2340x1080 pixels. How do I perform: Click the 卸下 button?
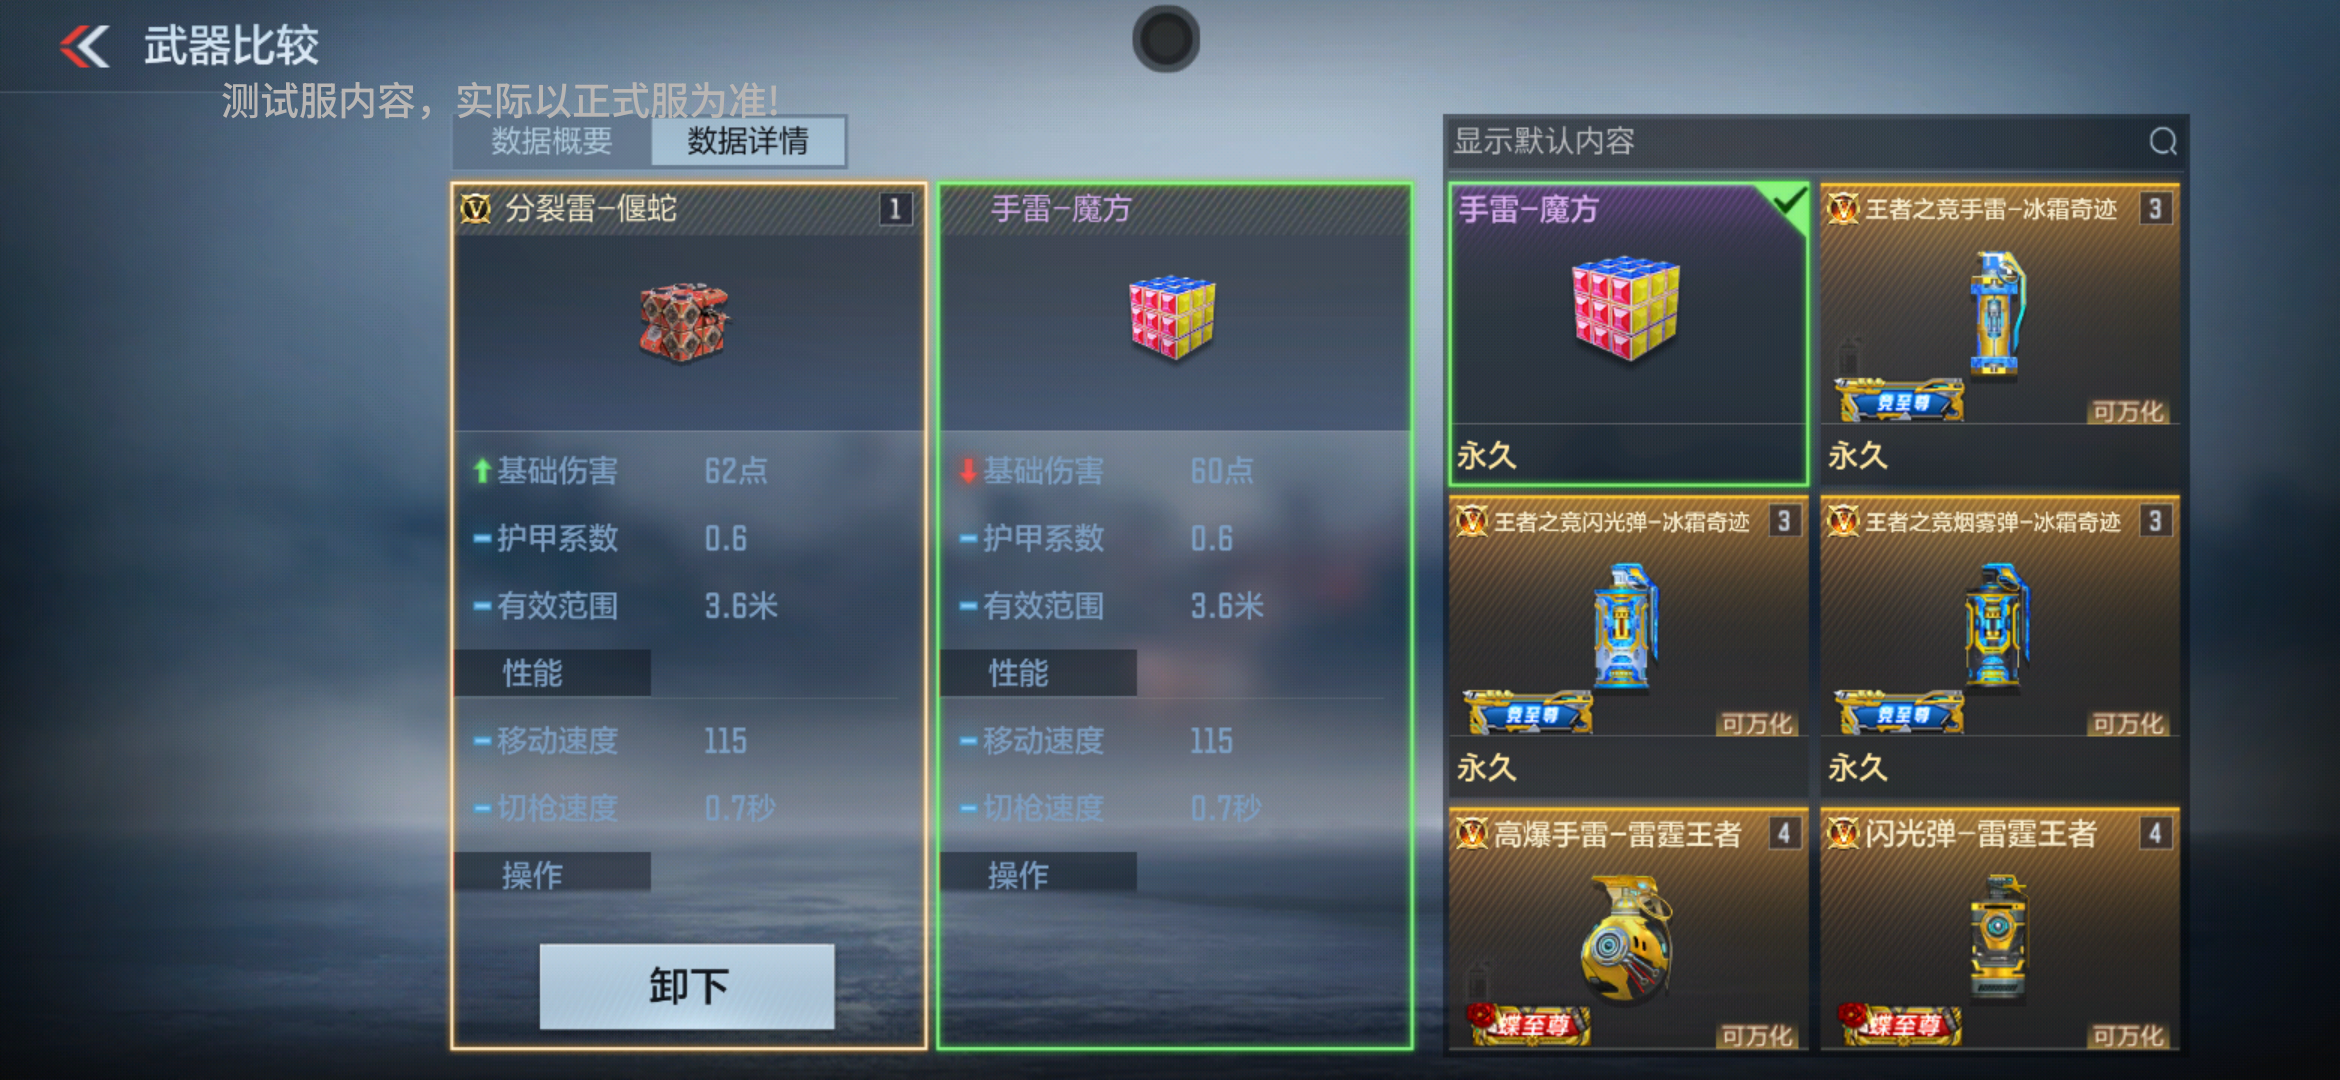687,986
